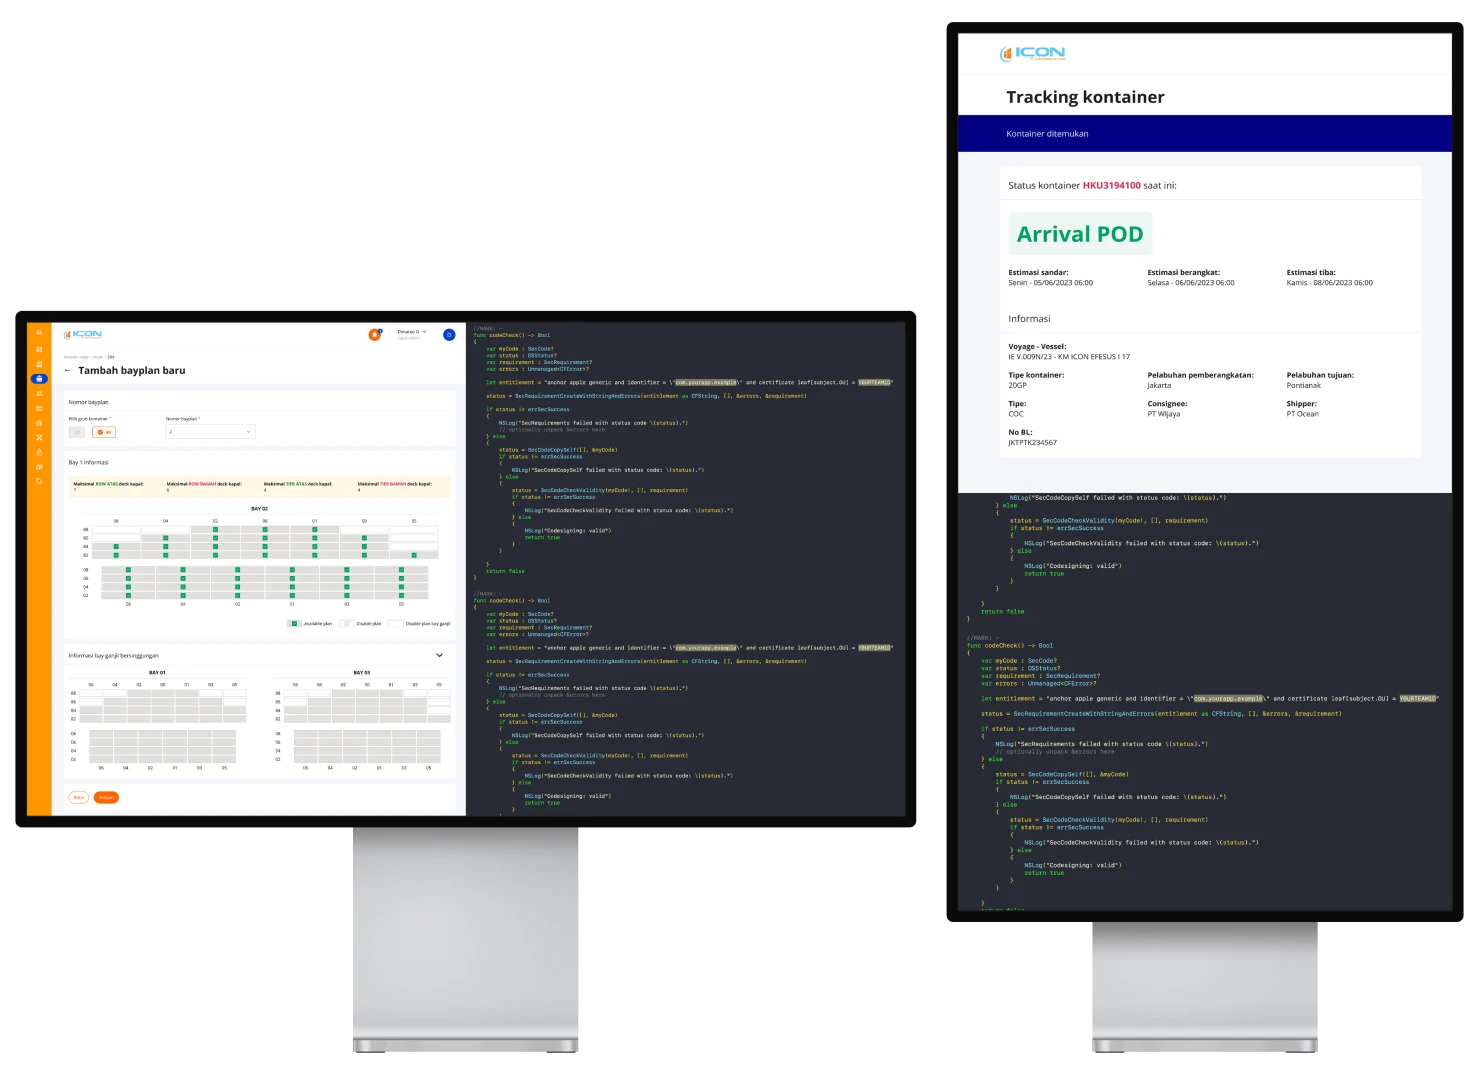This screenshot has height=1066, width=1482.
Task: Click the orange Simpan button
Action: (x=106, y=797)
